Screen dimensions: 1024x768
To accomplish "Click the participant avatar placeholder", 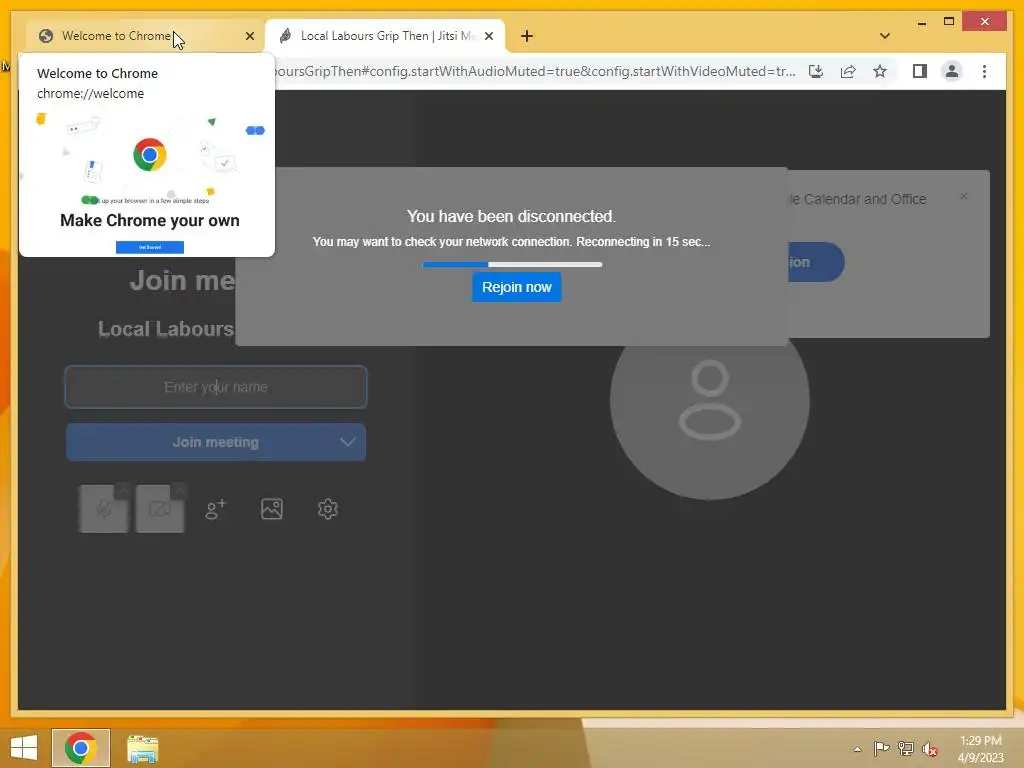I will click(x=710, y=400).
